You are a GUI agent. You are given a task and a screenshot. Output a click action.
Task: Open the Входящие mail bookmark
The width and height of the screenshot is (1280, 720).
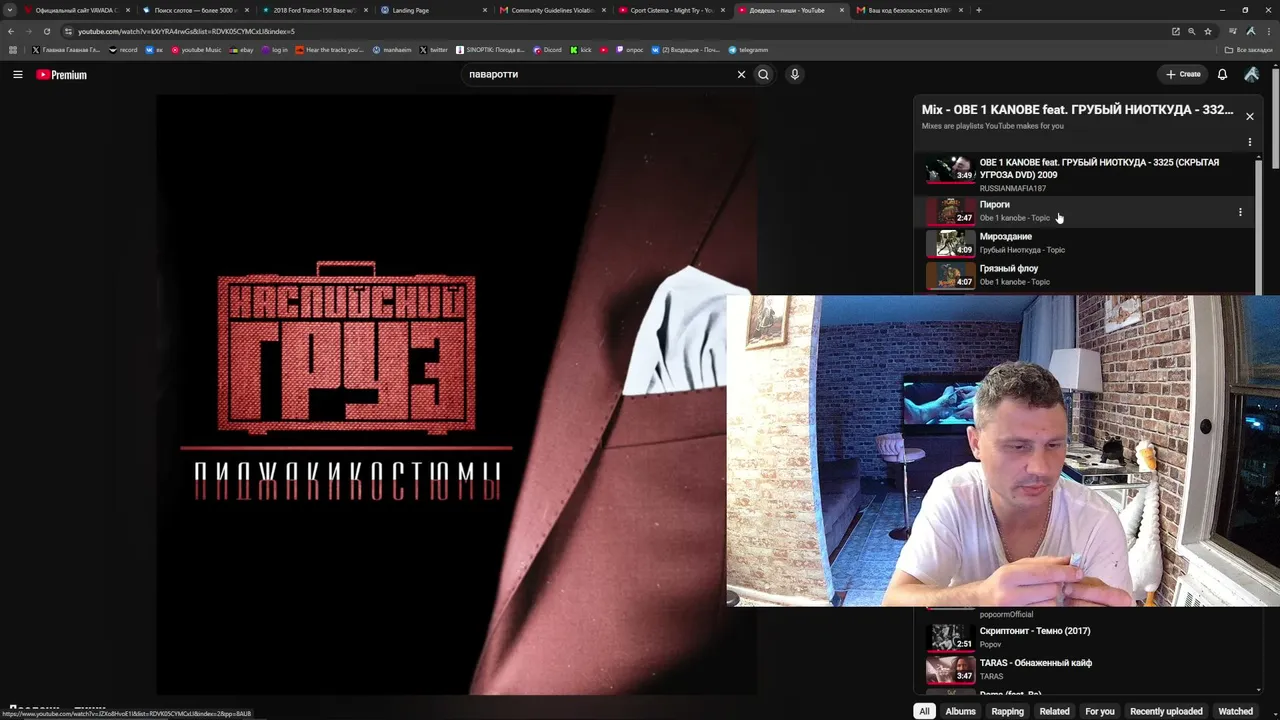pyautogui.click(x=685, y=50)
